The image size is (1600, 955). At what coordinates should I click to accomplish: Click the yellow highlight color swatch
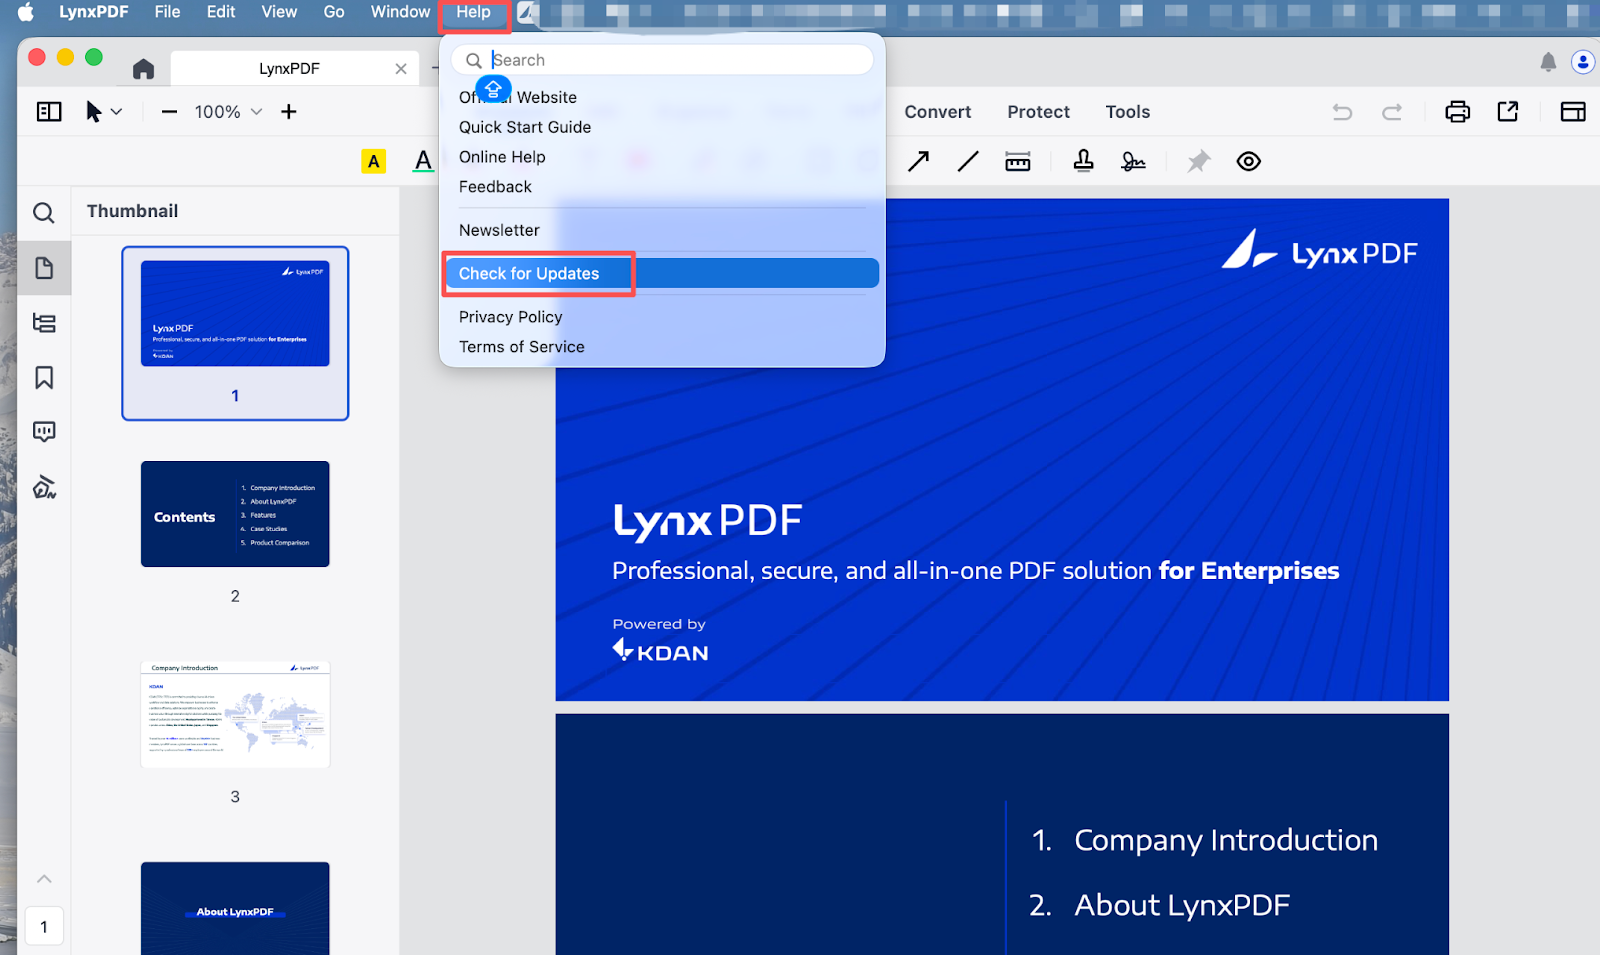tap(373, 161)
